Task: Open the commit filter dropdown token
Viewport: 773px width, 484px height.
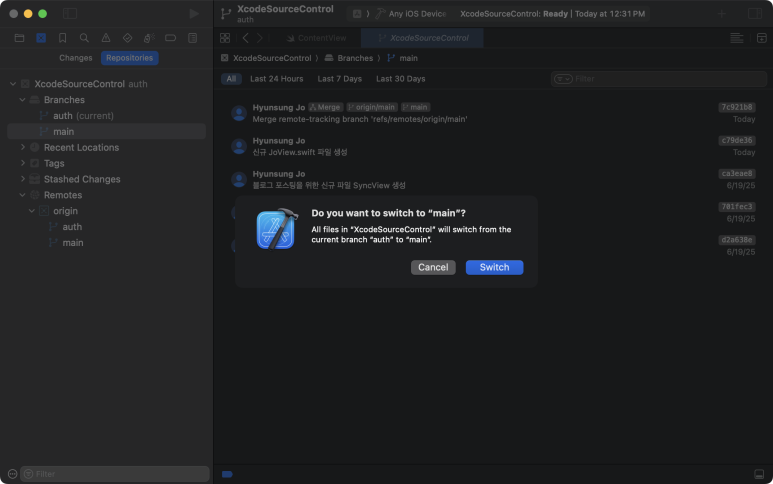Action: click(563, 79)
